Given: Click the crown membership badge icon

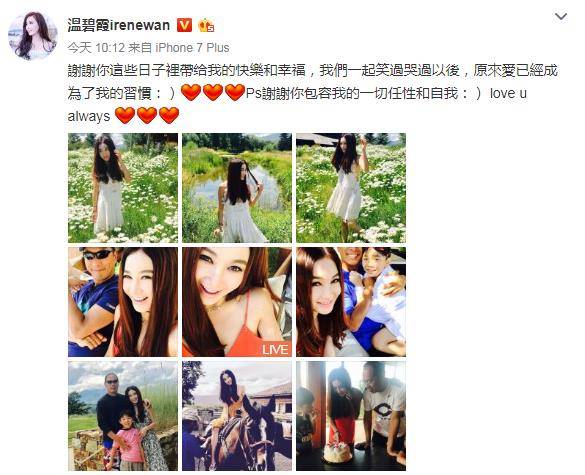Looking at the screenshot, I should coord(206,25).
